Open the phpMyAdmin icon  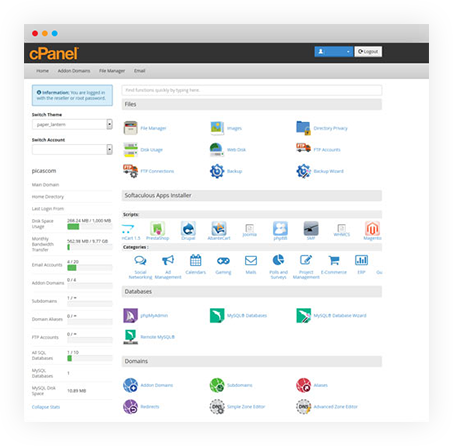tap(130, 315)
